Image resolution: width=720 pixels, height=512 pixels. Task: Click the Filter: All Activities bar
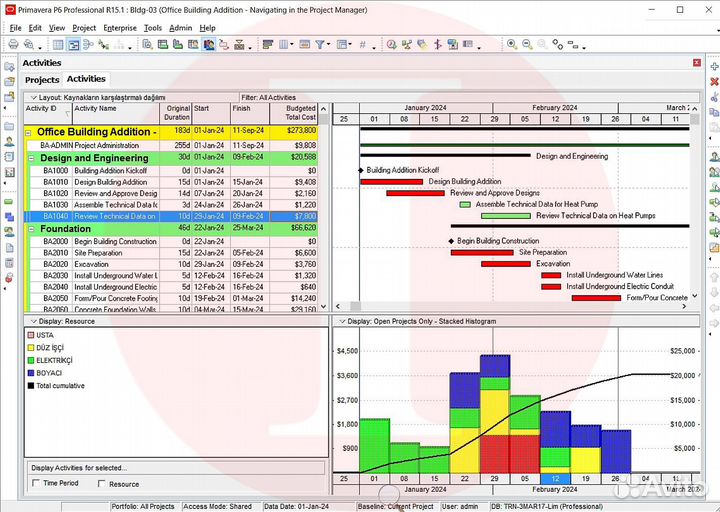coord(469,97)
